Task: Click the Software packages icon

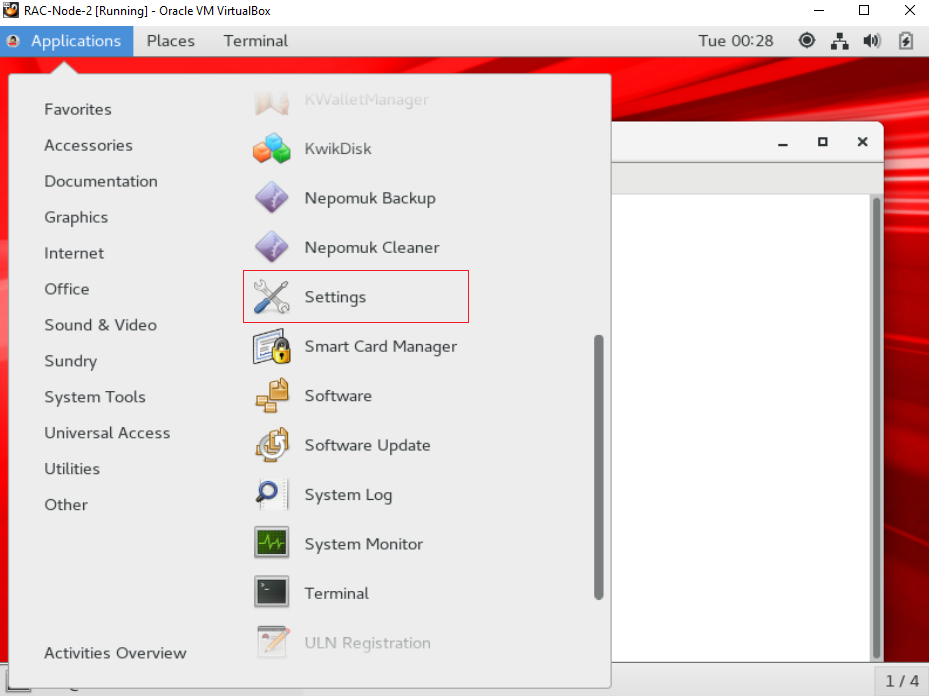Action: [x=271, y=395]
